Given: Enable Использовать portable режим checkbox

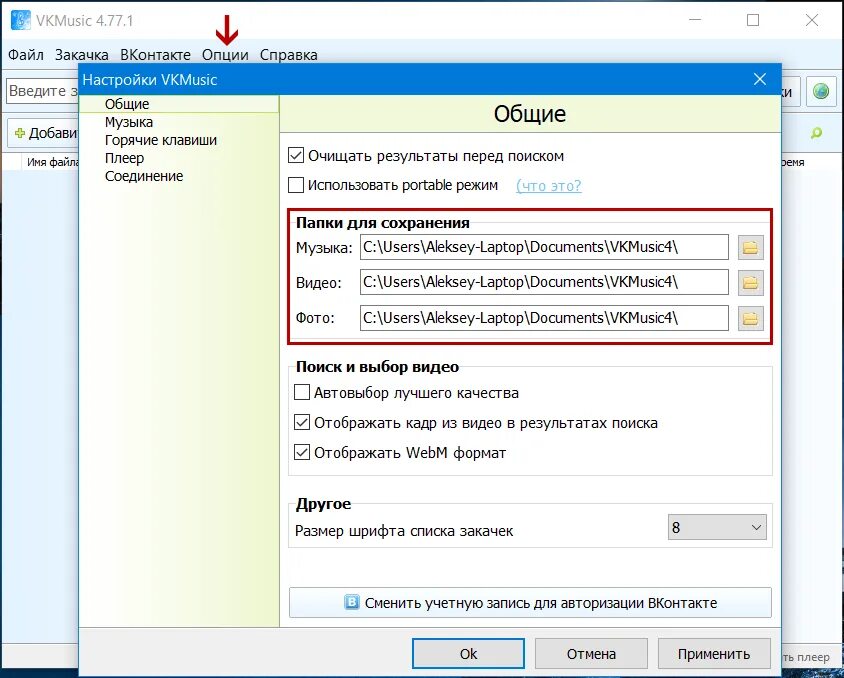Looking at the screenshot, I should click(x=296, y=185).
